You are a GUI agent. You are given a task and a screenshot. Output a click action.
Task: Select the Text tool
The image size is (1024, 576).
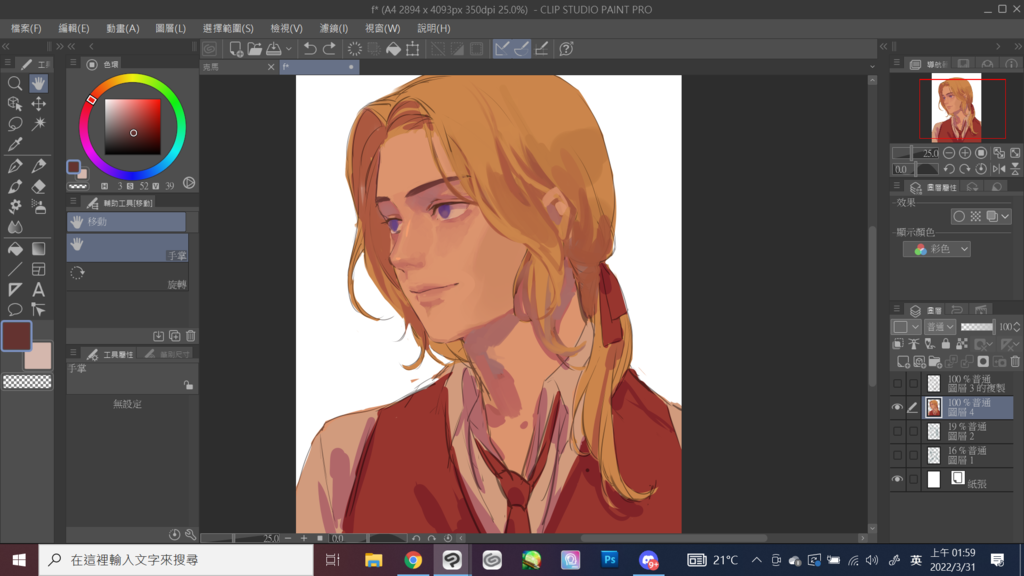point(39,289)
